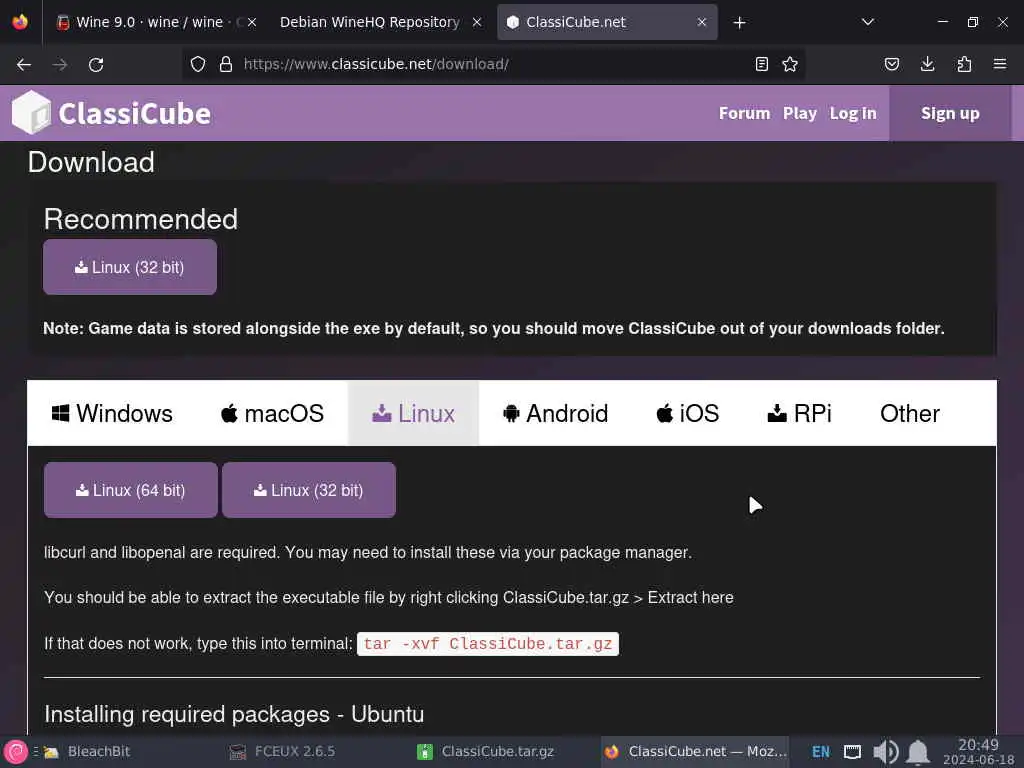Select the RPi platform tab
This screenshot has width=1024, height=768.
(x=799, y=413)
